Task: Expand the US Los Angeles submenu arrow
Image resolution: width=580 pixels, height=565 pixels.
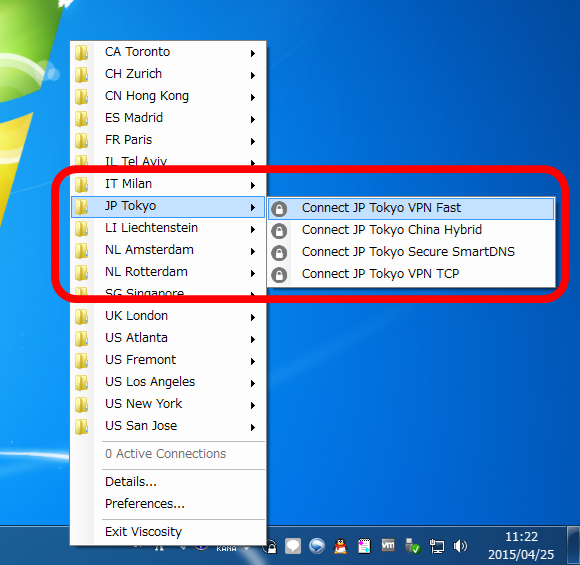Action: 253,383
